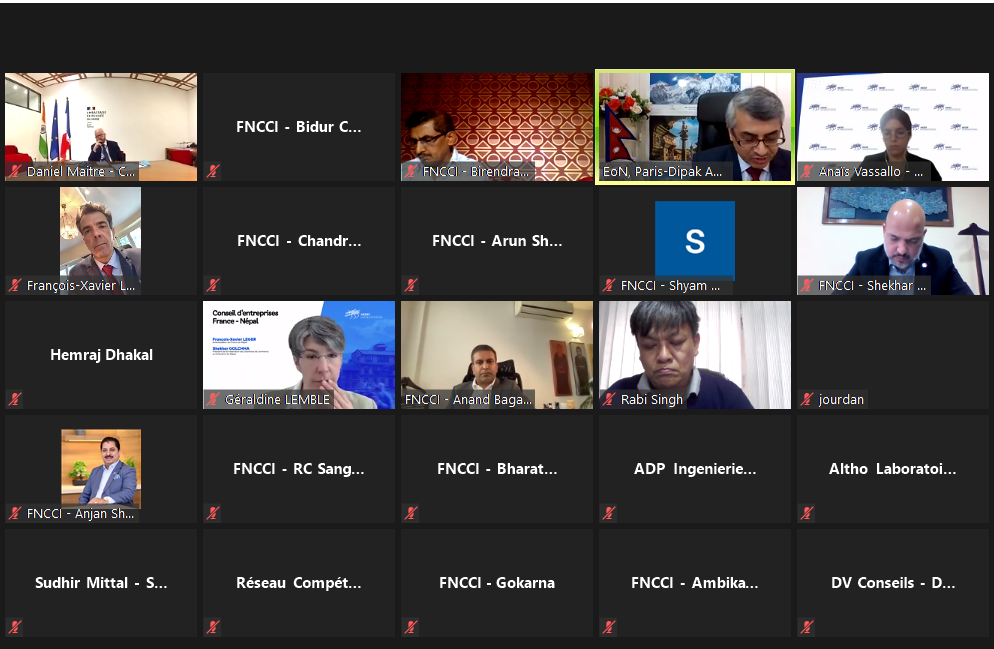Image resolution: width=994 pixels, height=649 pixels.
Task: Click muted mic icon on jourdan's tile
Action: (x=807, y=400)
